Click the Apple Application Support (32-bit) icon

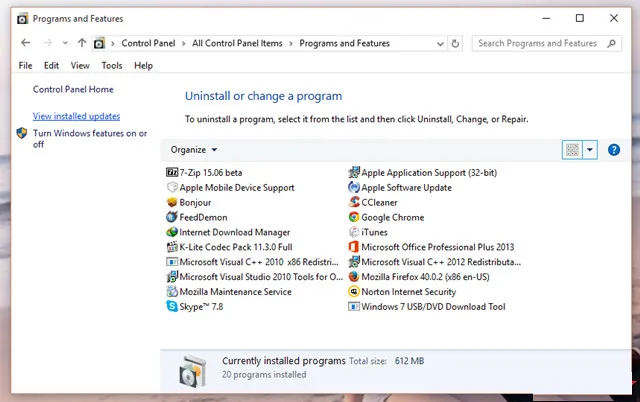[353, 173]
